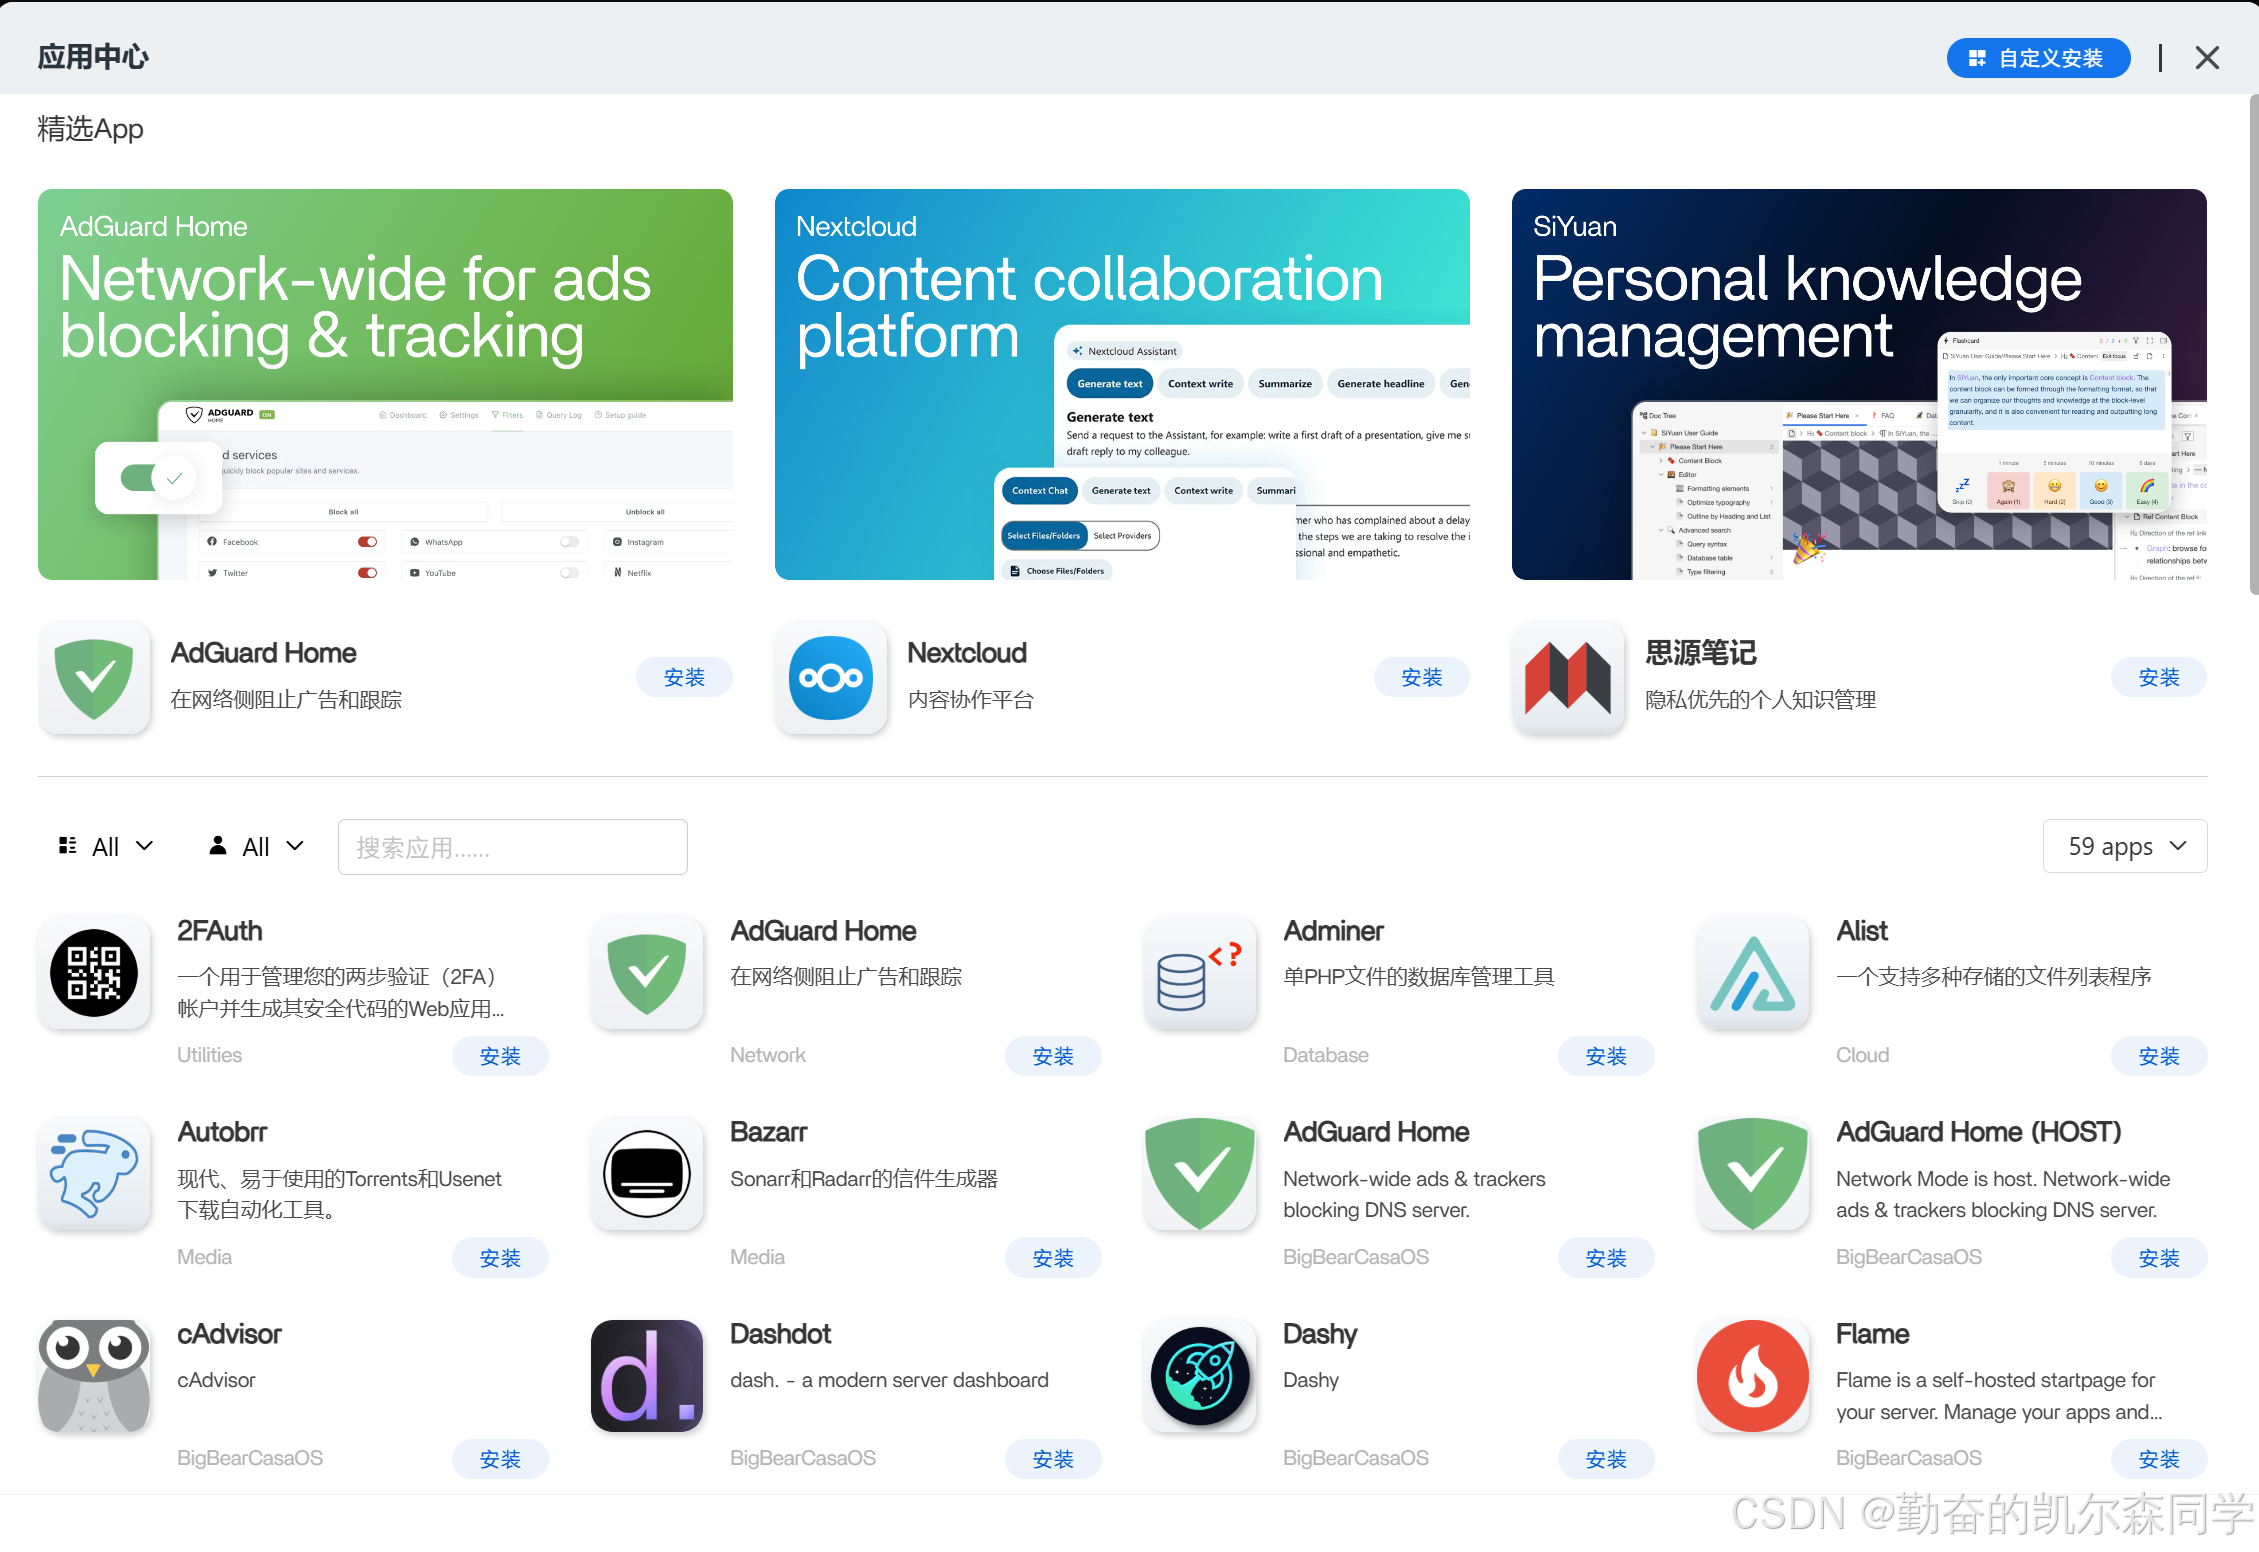Click the 自定义安装 custom install button

coord(2038,58)
